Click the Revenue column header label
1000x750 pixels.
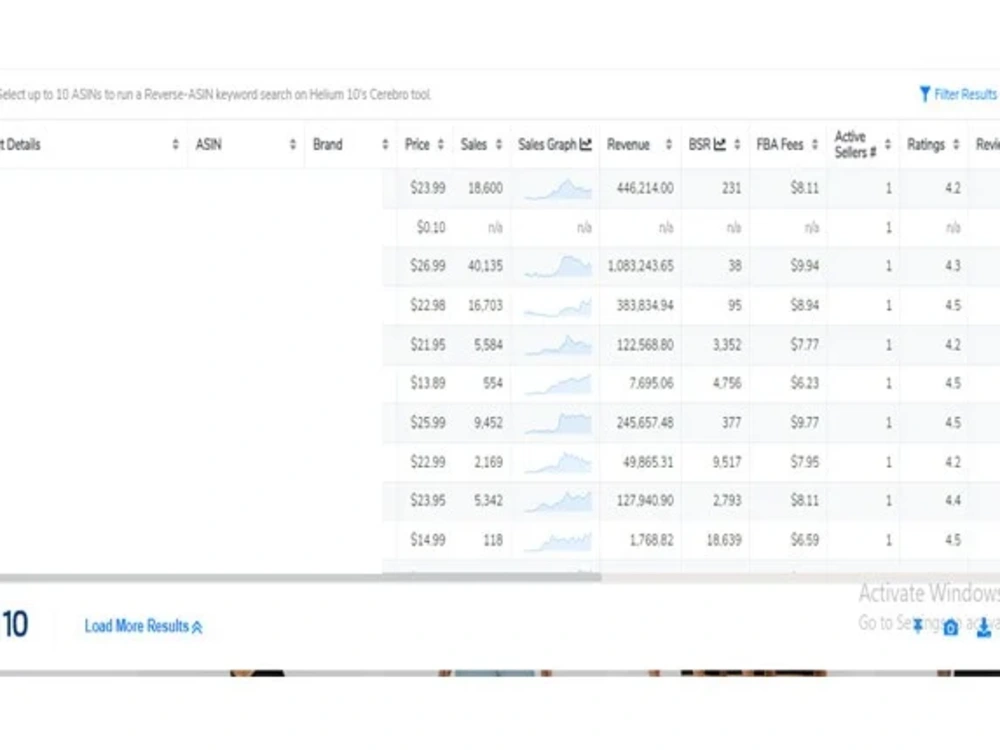pyautogui.click(x=628, y=145)
